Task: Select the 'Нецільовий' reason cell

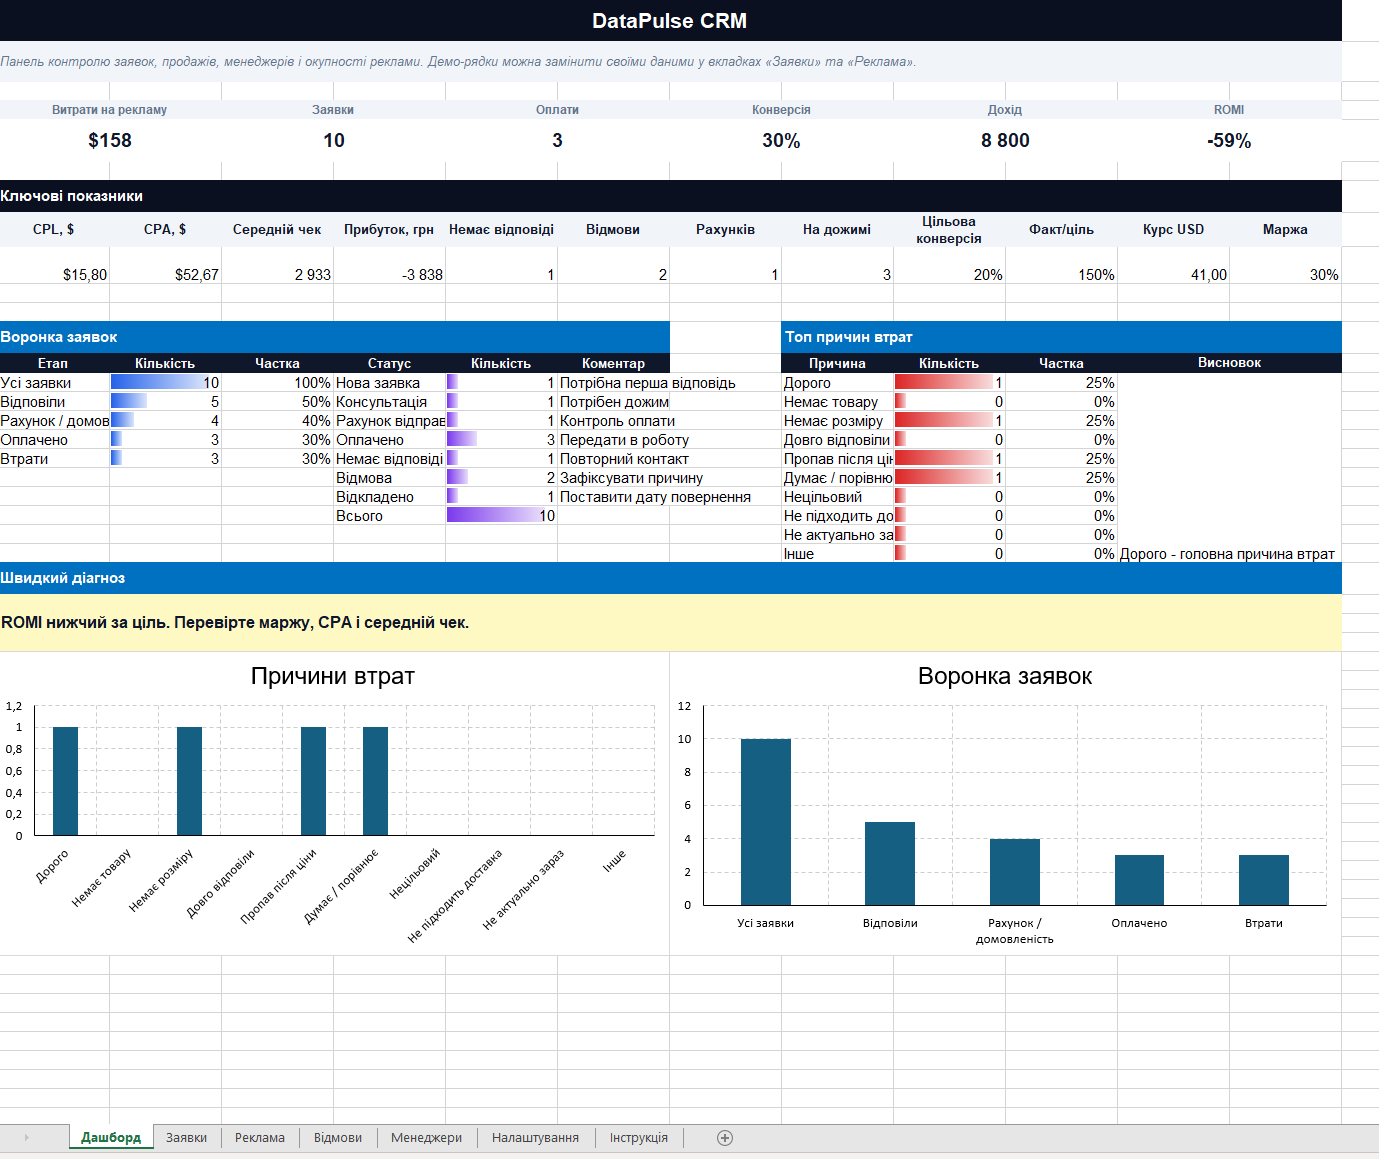Action: pyautogui.click(x=838, y=497)
